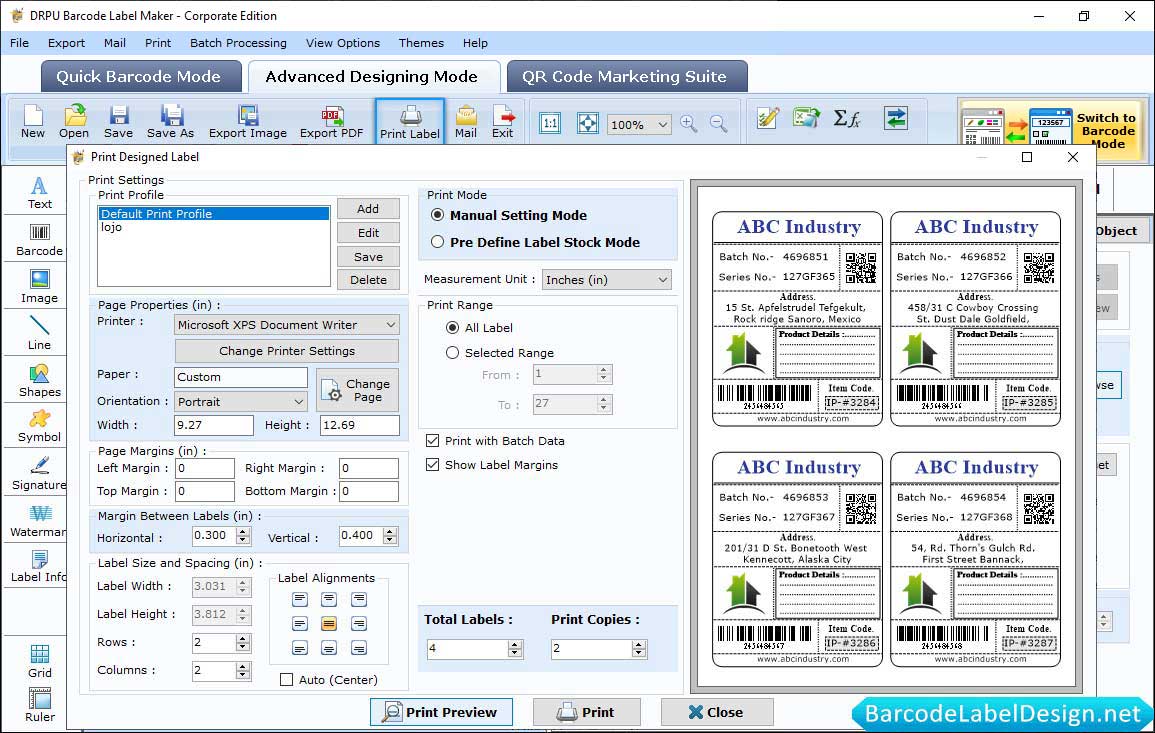Image resolution: width=1155 pixels, height=733 pixels.
Task: Select the Watermark tool in sidebar
Action: pos(39,521)
